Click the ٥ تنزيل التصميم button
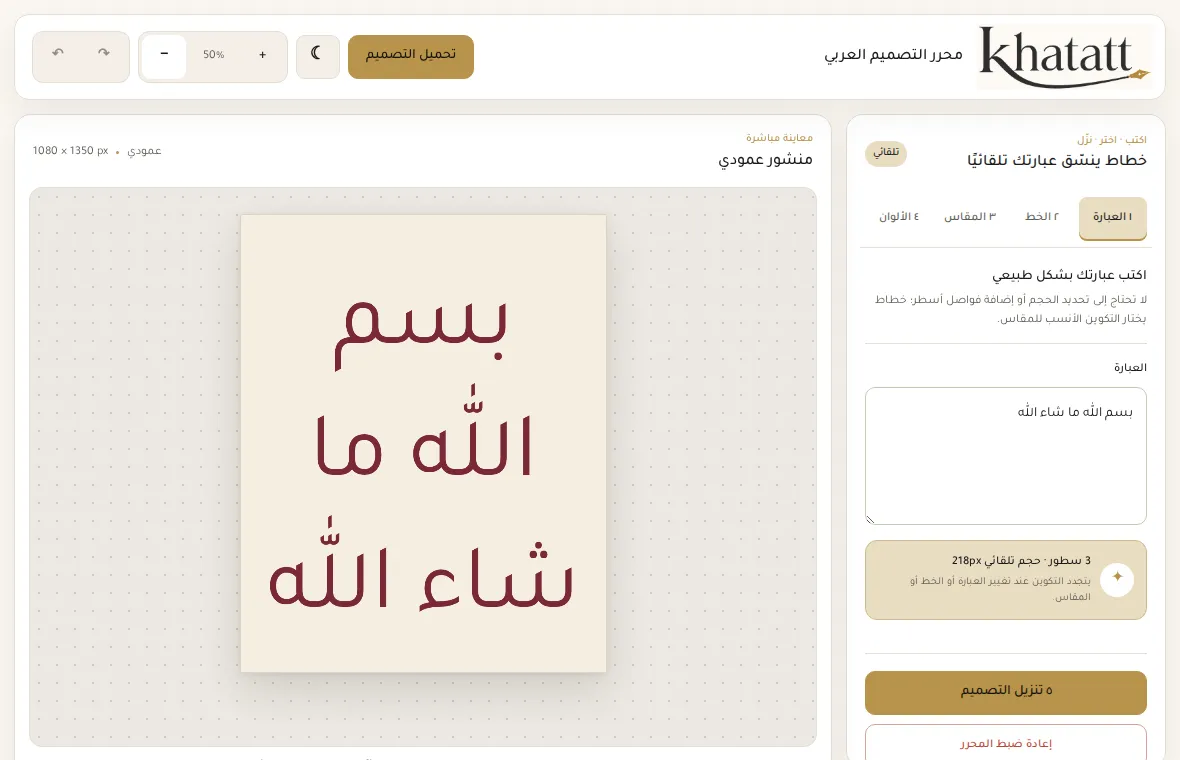This screenshot has width=1180, height=760. (x=1005, y=692)
